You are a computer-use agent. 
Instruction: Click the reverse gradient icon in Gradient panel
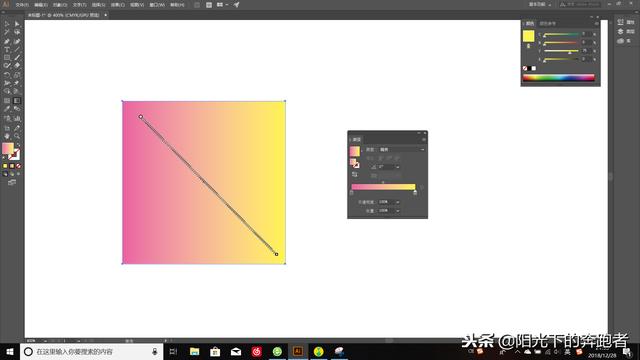tap(355, 174)
